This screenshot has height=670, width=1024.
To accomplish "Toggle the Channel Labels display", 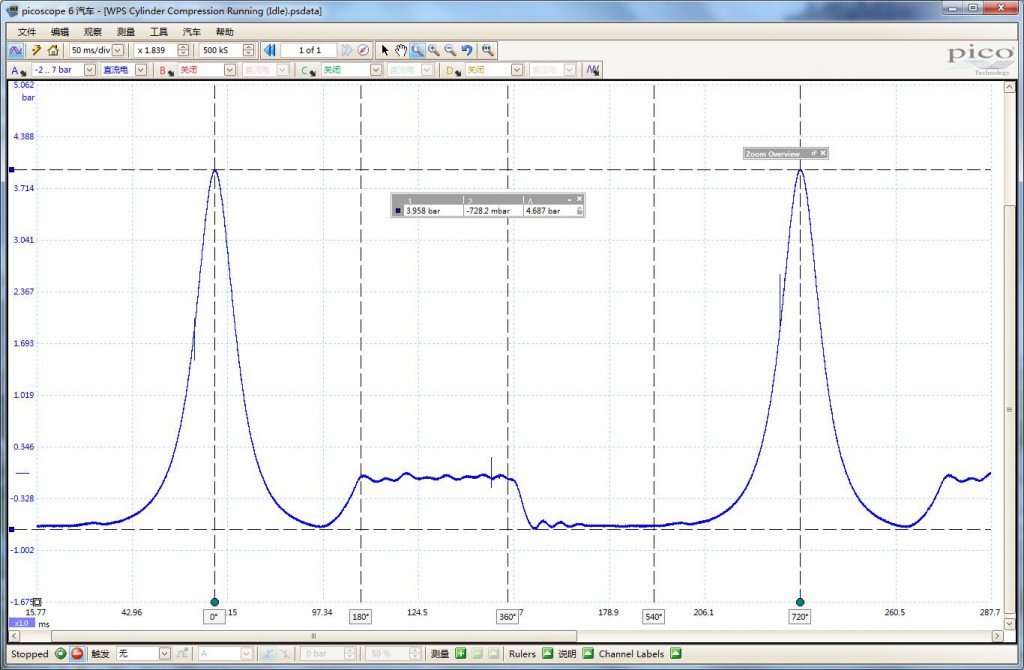I will pos(676,654).
